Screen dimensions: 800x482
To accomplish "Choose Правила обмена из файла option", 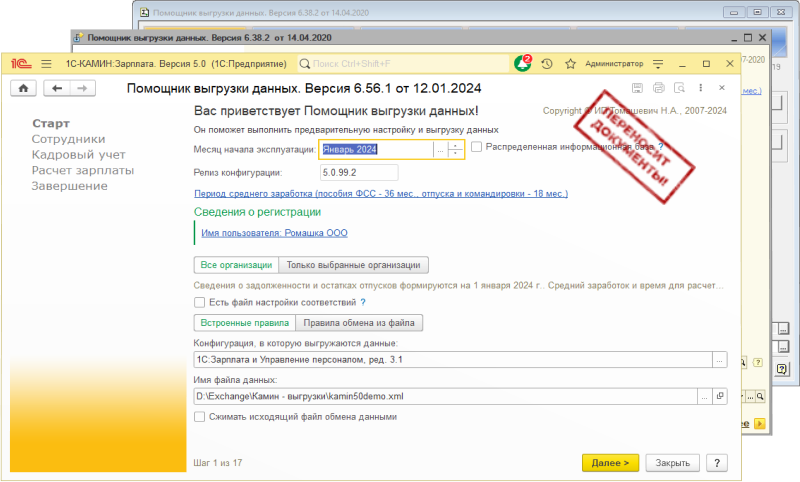I will pos(359,323).
